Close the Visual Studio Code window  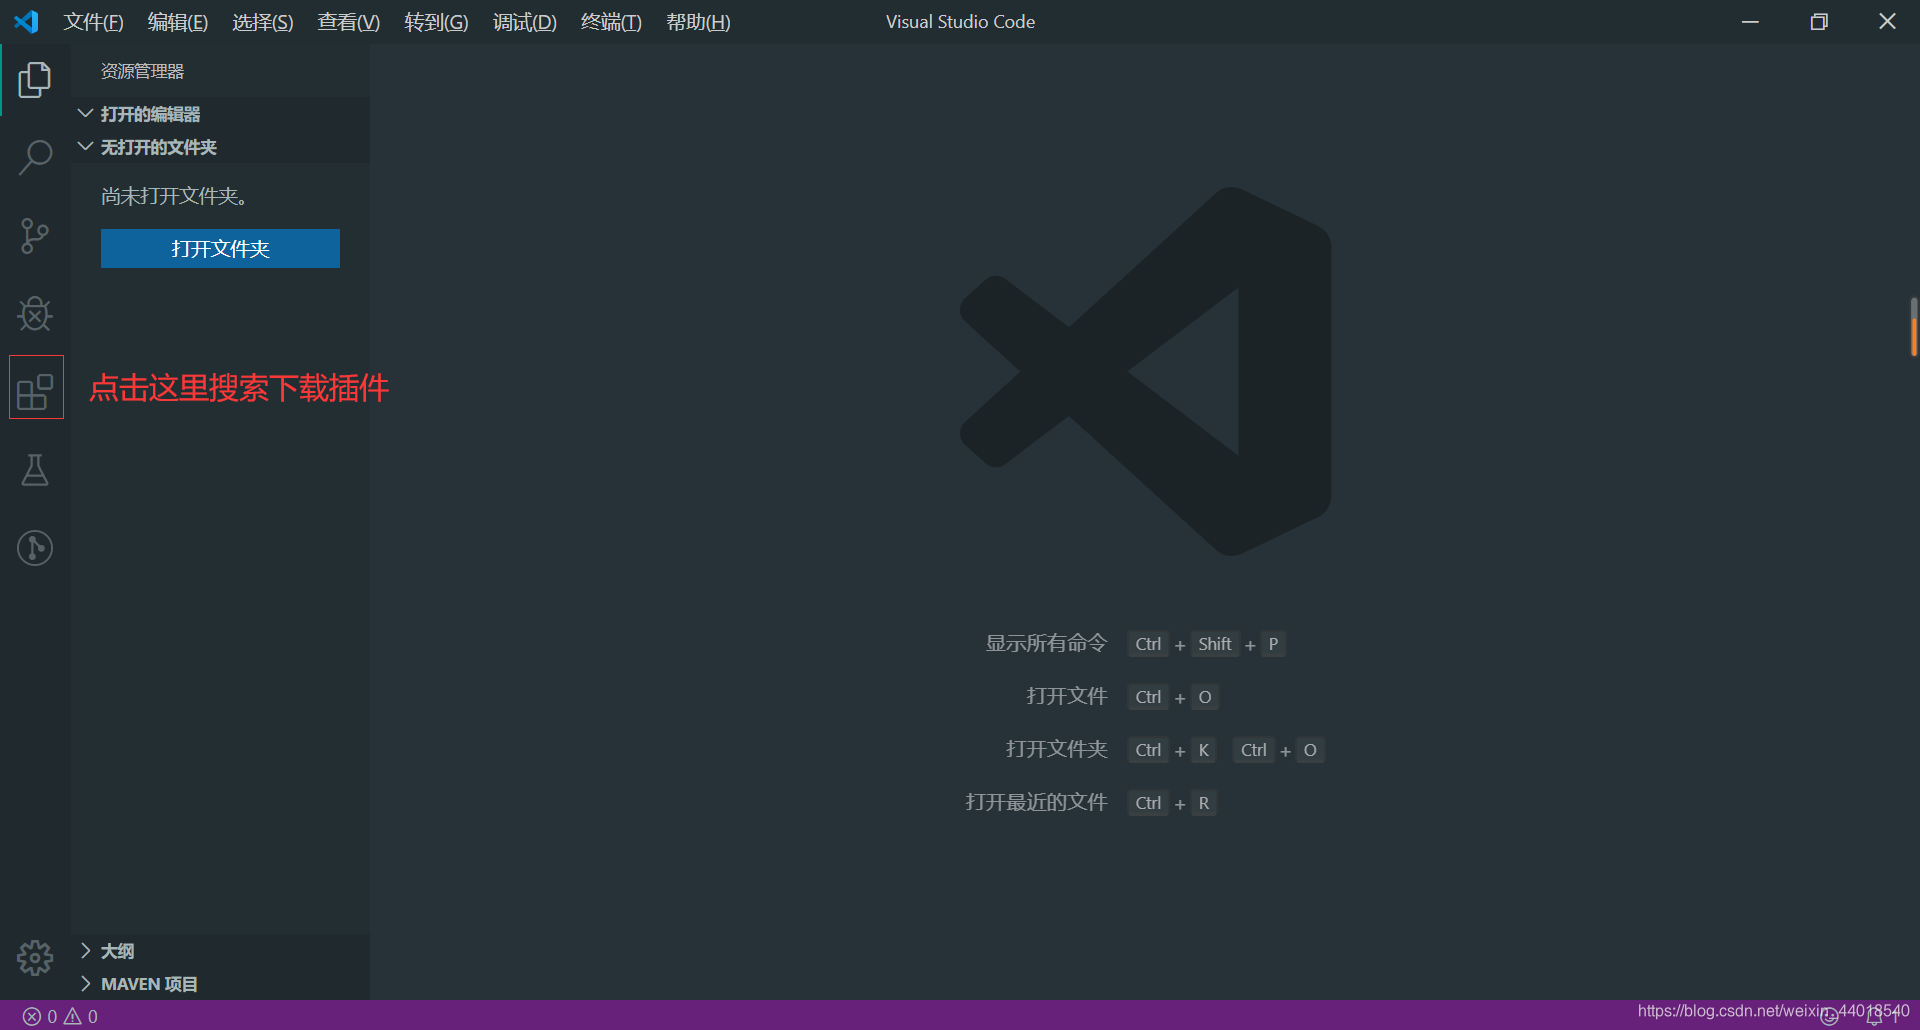tap(1887, 22)
